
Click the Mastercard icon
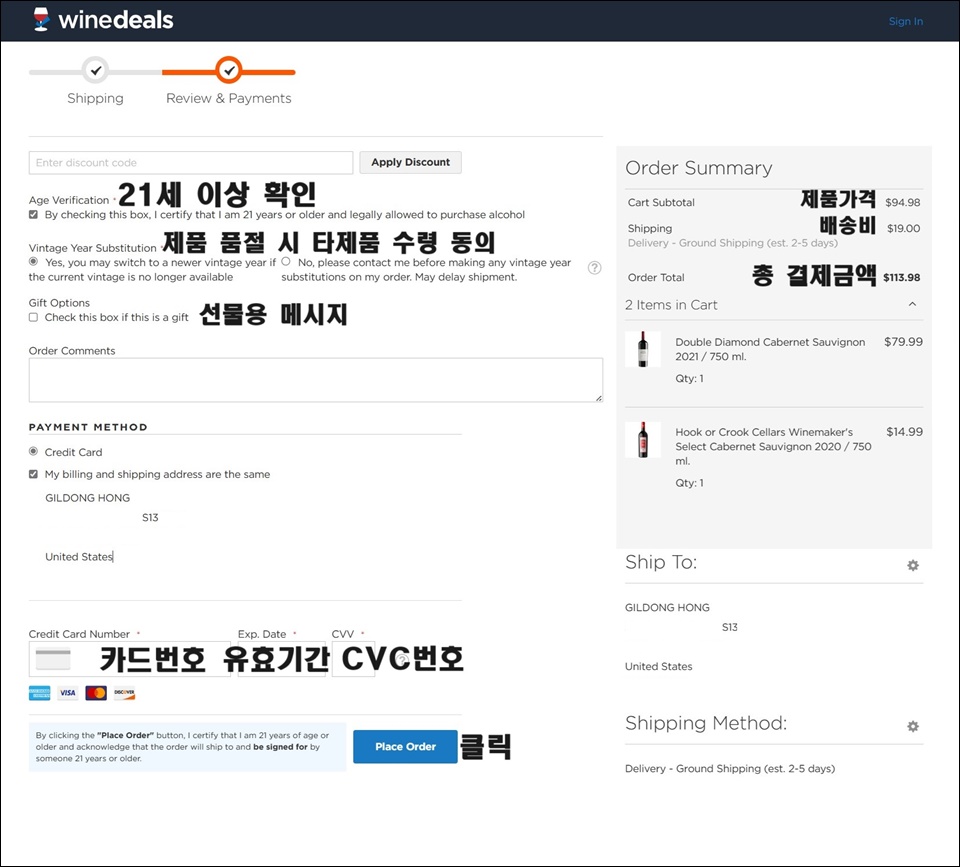(96, 693)
